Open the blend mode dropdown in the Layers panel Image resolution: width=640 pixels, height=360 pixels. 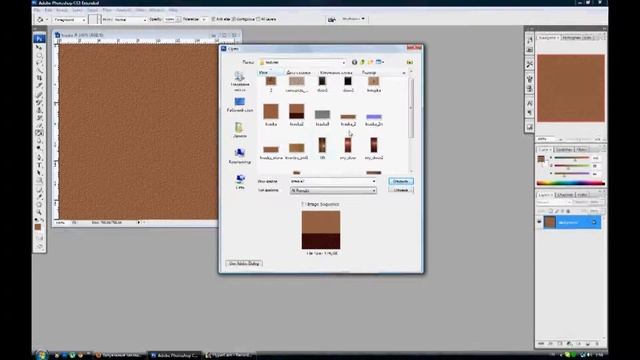554,202
